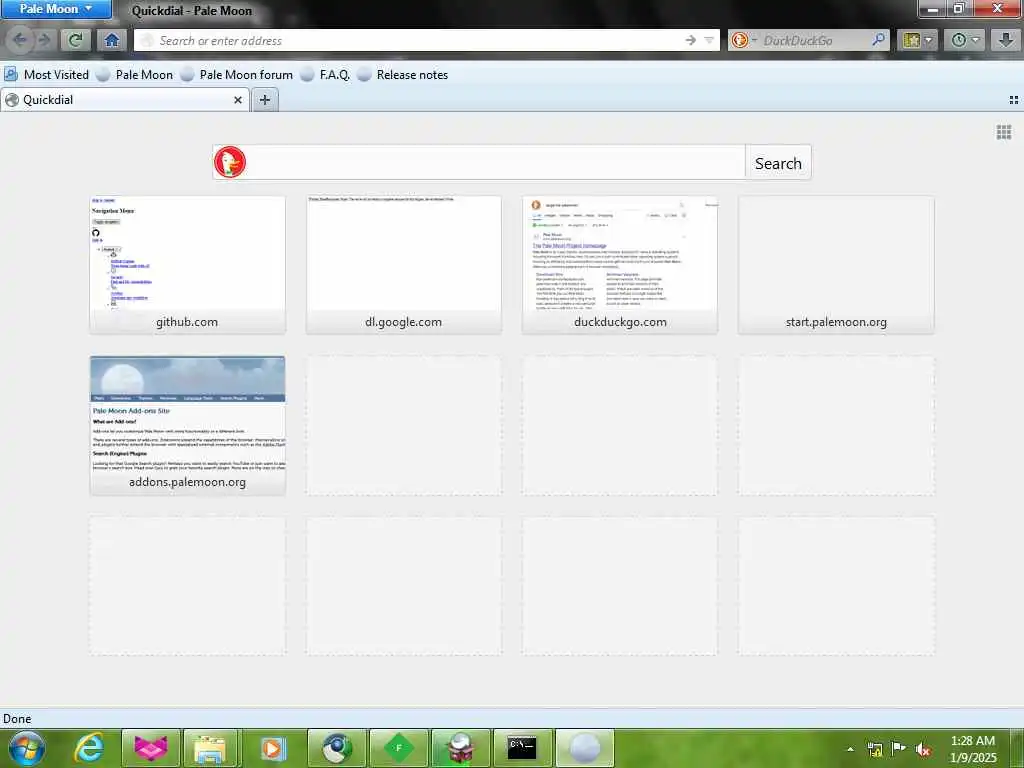Viewport: 1024px width, 768px height.
Task: Go forward with the forward arrow button
Action: point(44,40)
